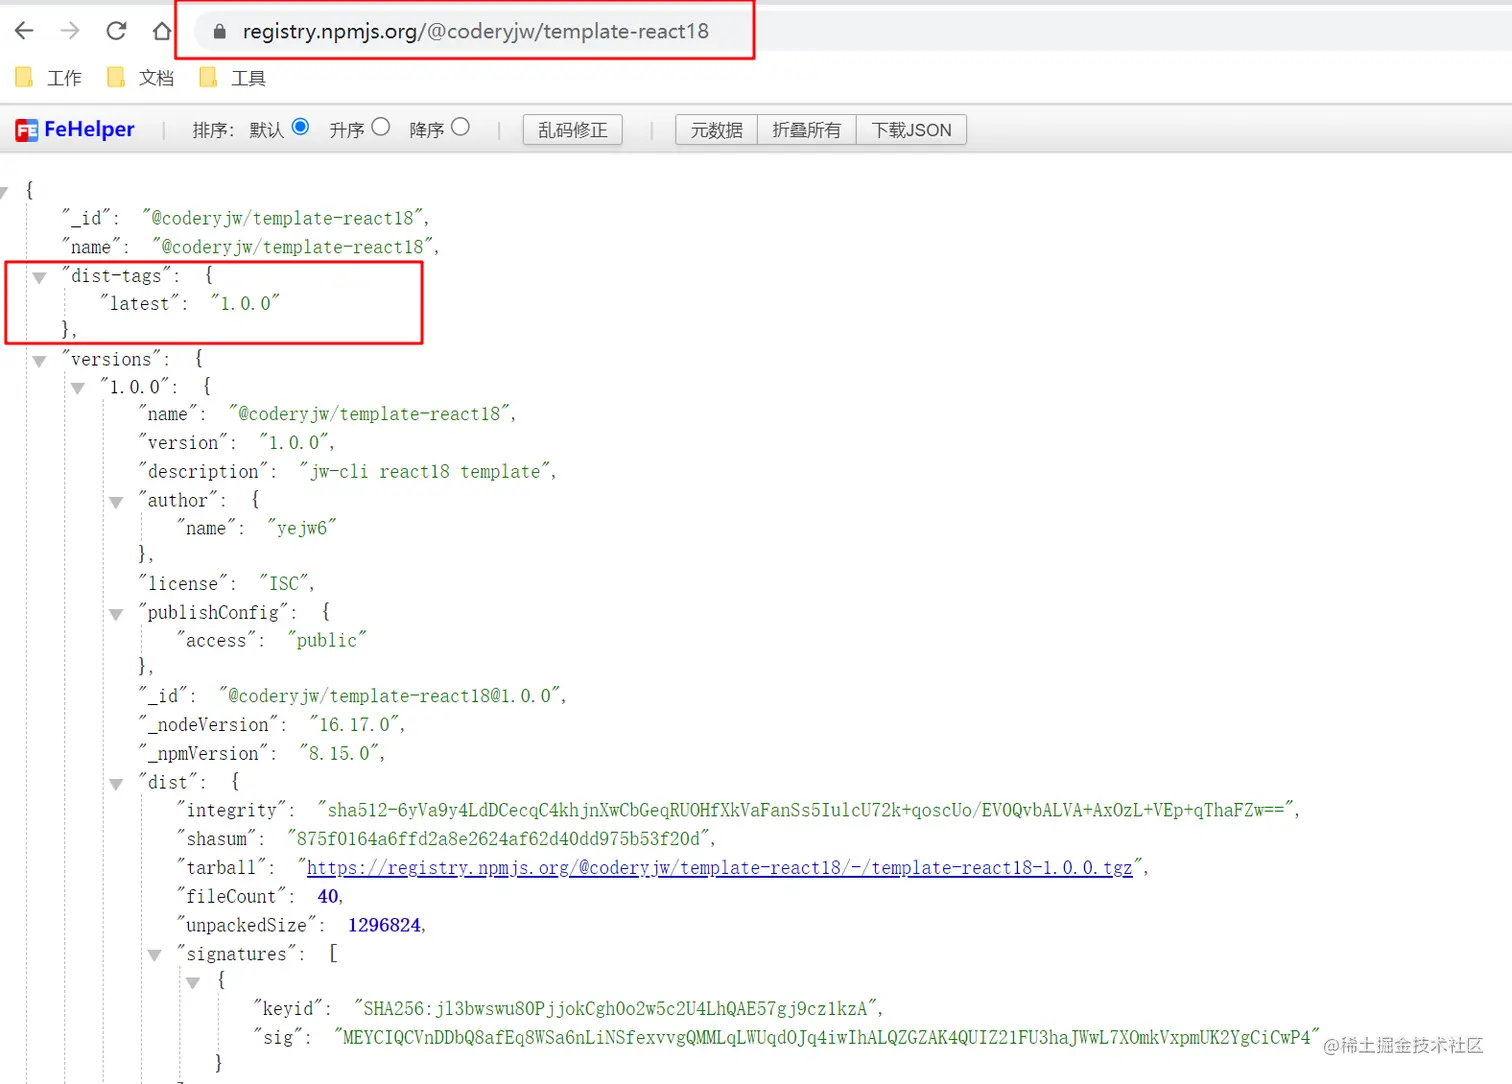Collapse the "publishConfig" node
This screenshot has width=1512, height=1084.
point(116,614)
